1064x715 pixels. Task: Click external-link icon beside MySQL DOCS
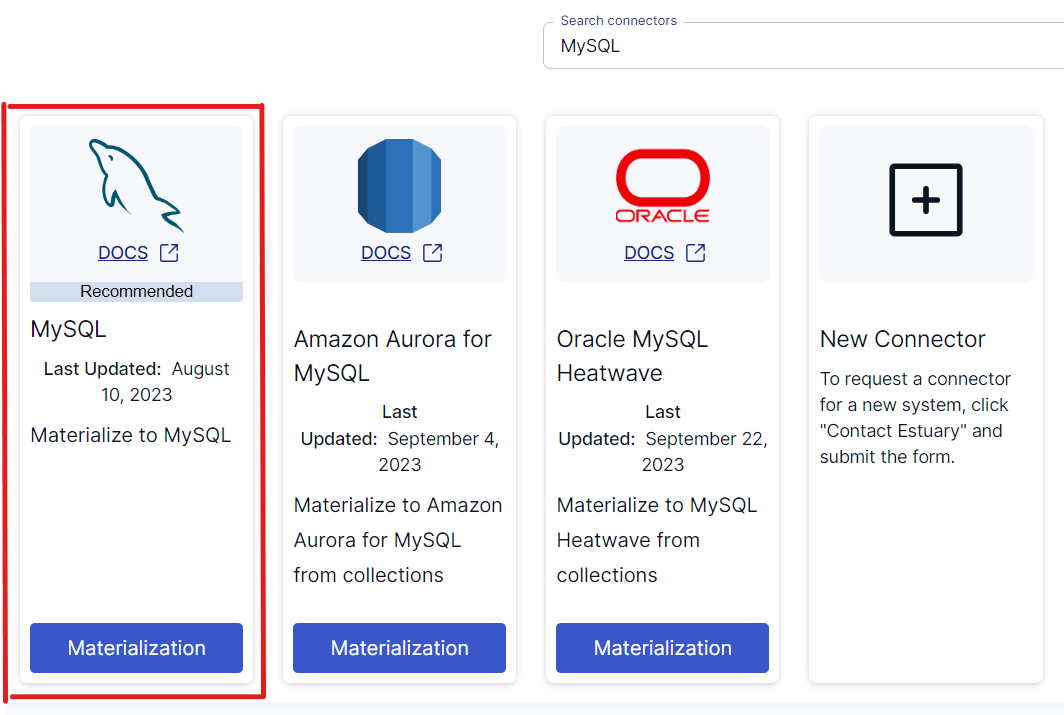coord(170,252)
